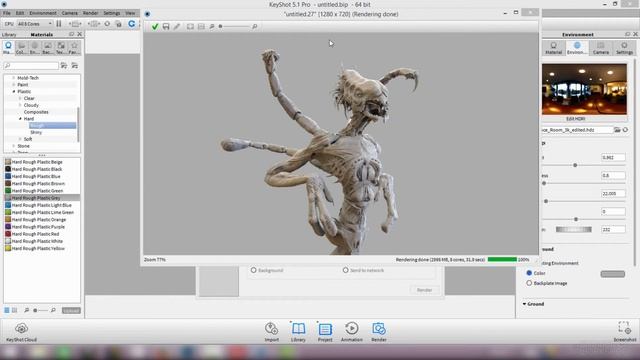The image size is (640, 360).
Task: Click the export folder icon beside library search
Action: click(x=75, y=66)
